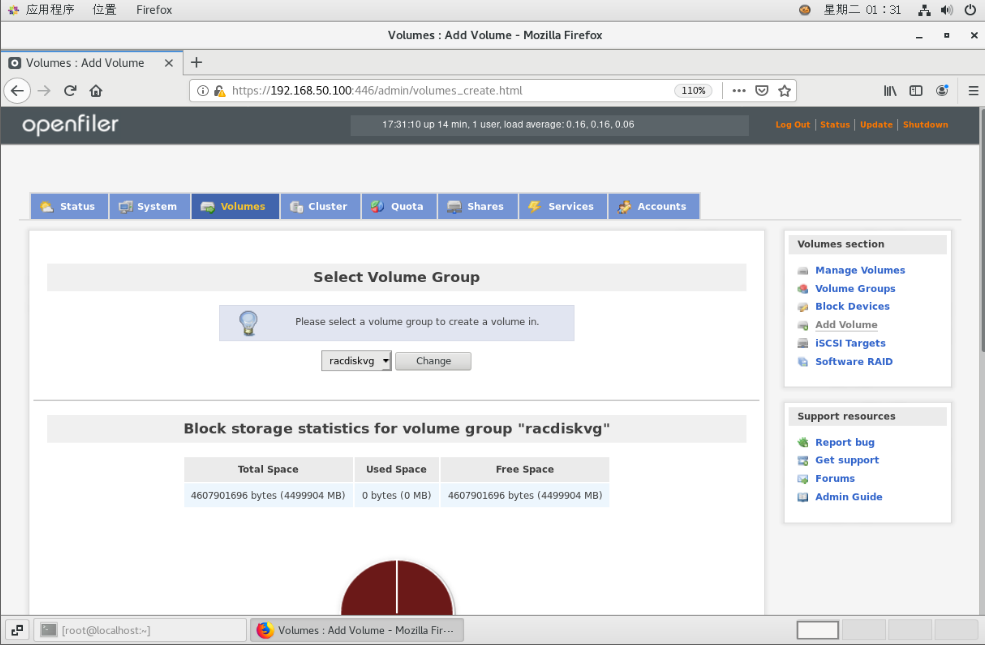The width and height of the screenshot is (985, 645).
Task: Open Firefox hamburger menu
Action: (x=973, y=90)
